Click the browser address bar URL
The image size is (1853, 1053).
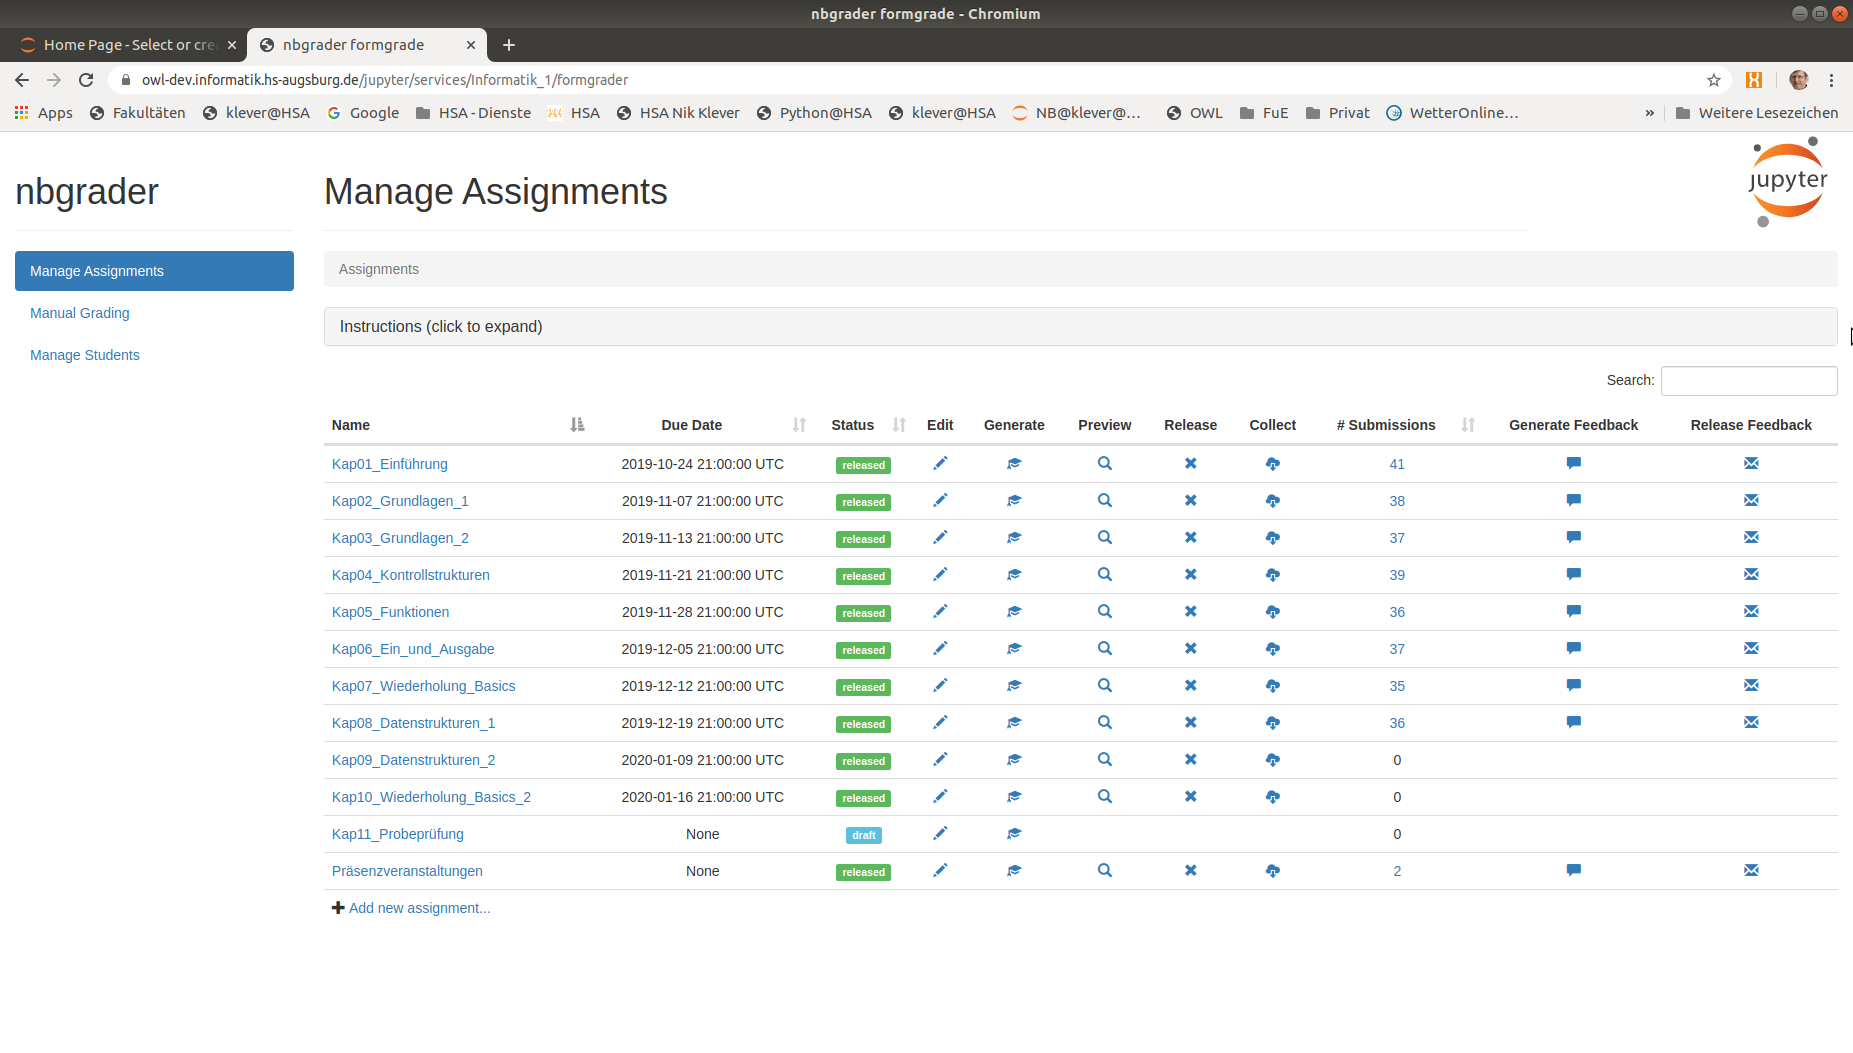pos(385,80)
